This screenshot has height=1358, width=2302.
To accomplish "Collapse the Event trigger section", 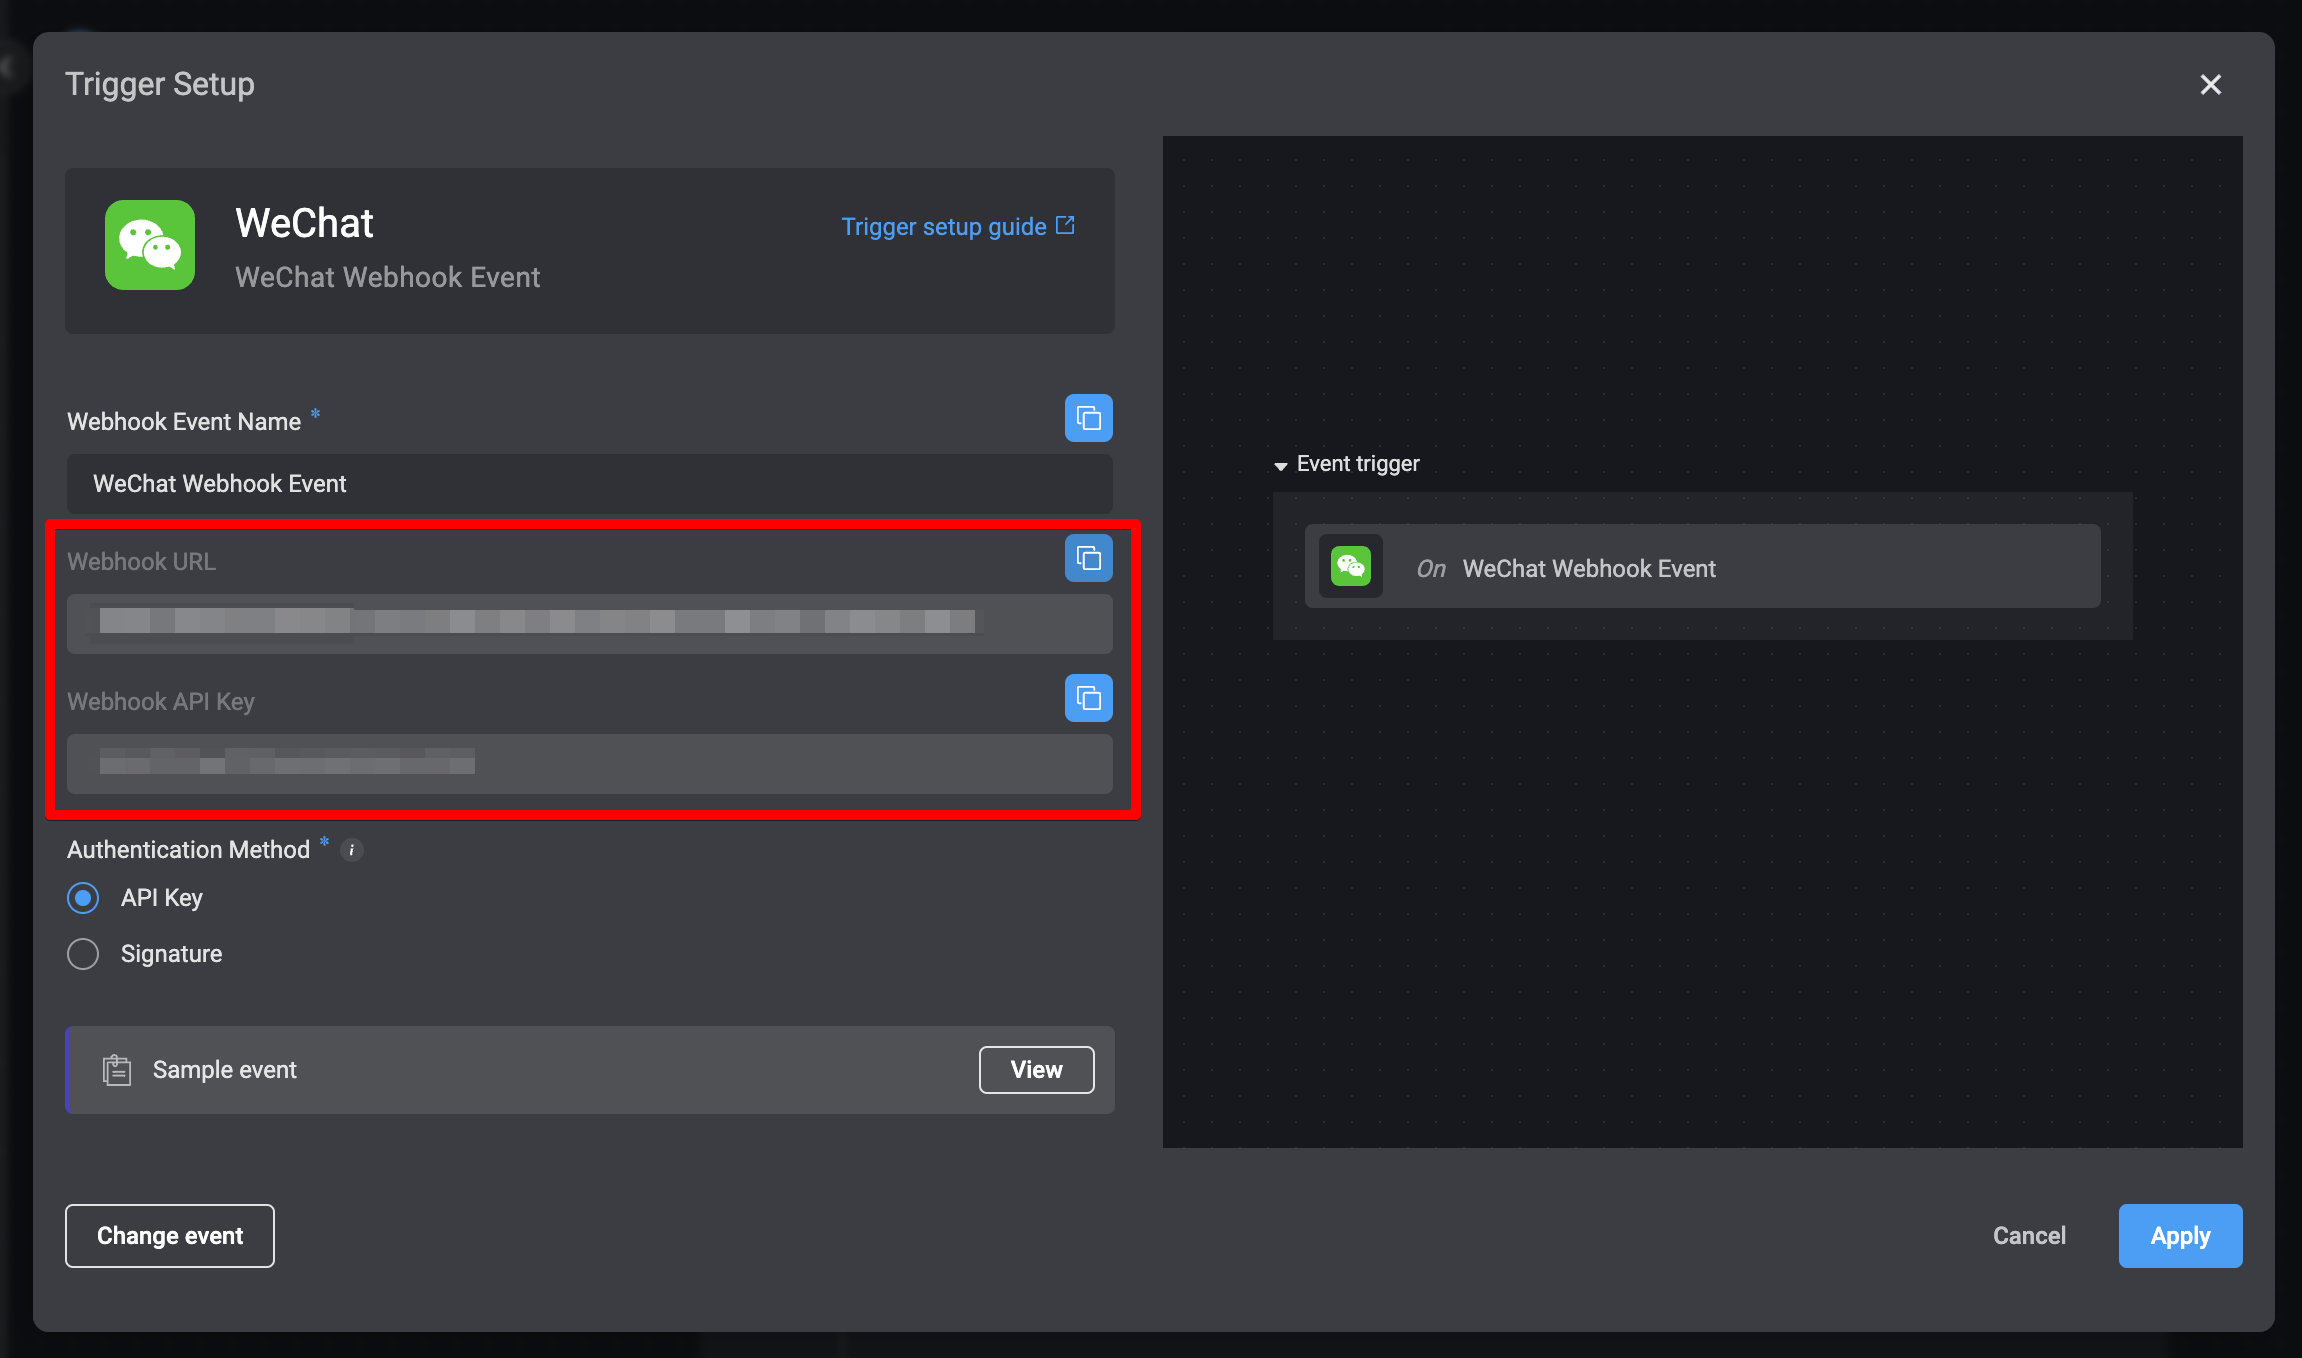I will 1280,465.
